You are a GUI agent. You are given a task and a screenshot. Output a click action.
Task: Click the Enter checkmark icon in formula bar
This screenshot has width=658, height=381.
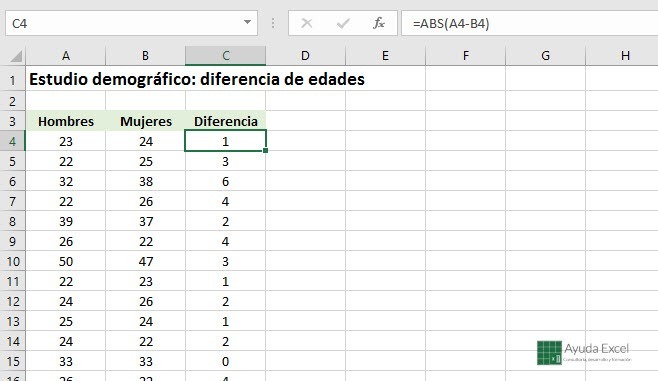[343, 23]
